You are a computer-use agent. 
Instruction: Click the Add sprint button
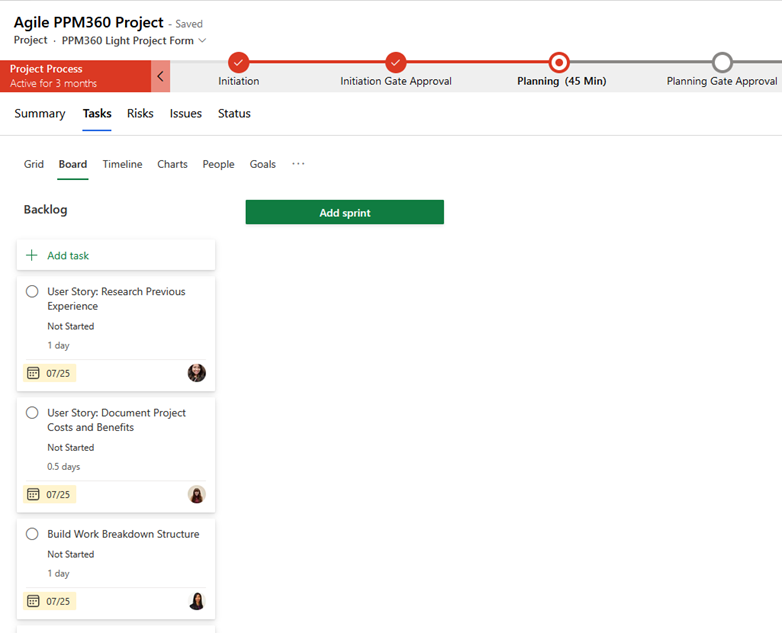(345, 212)
